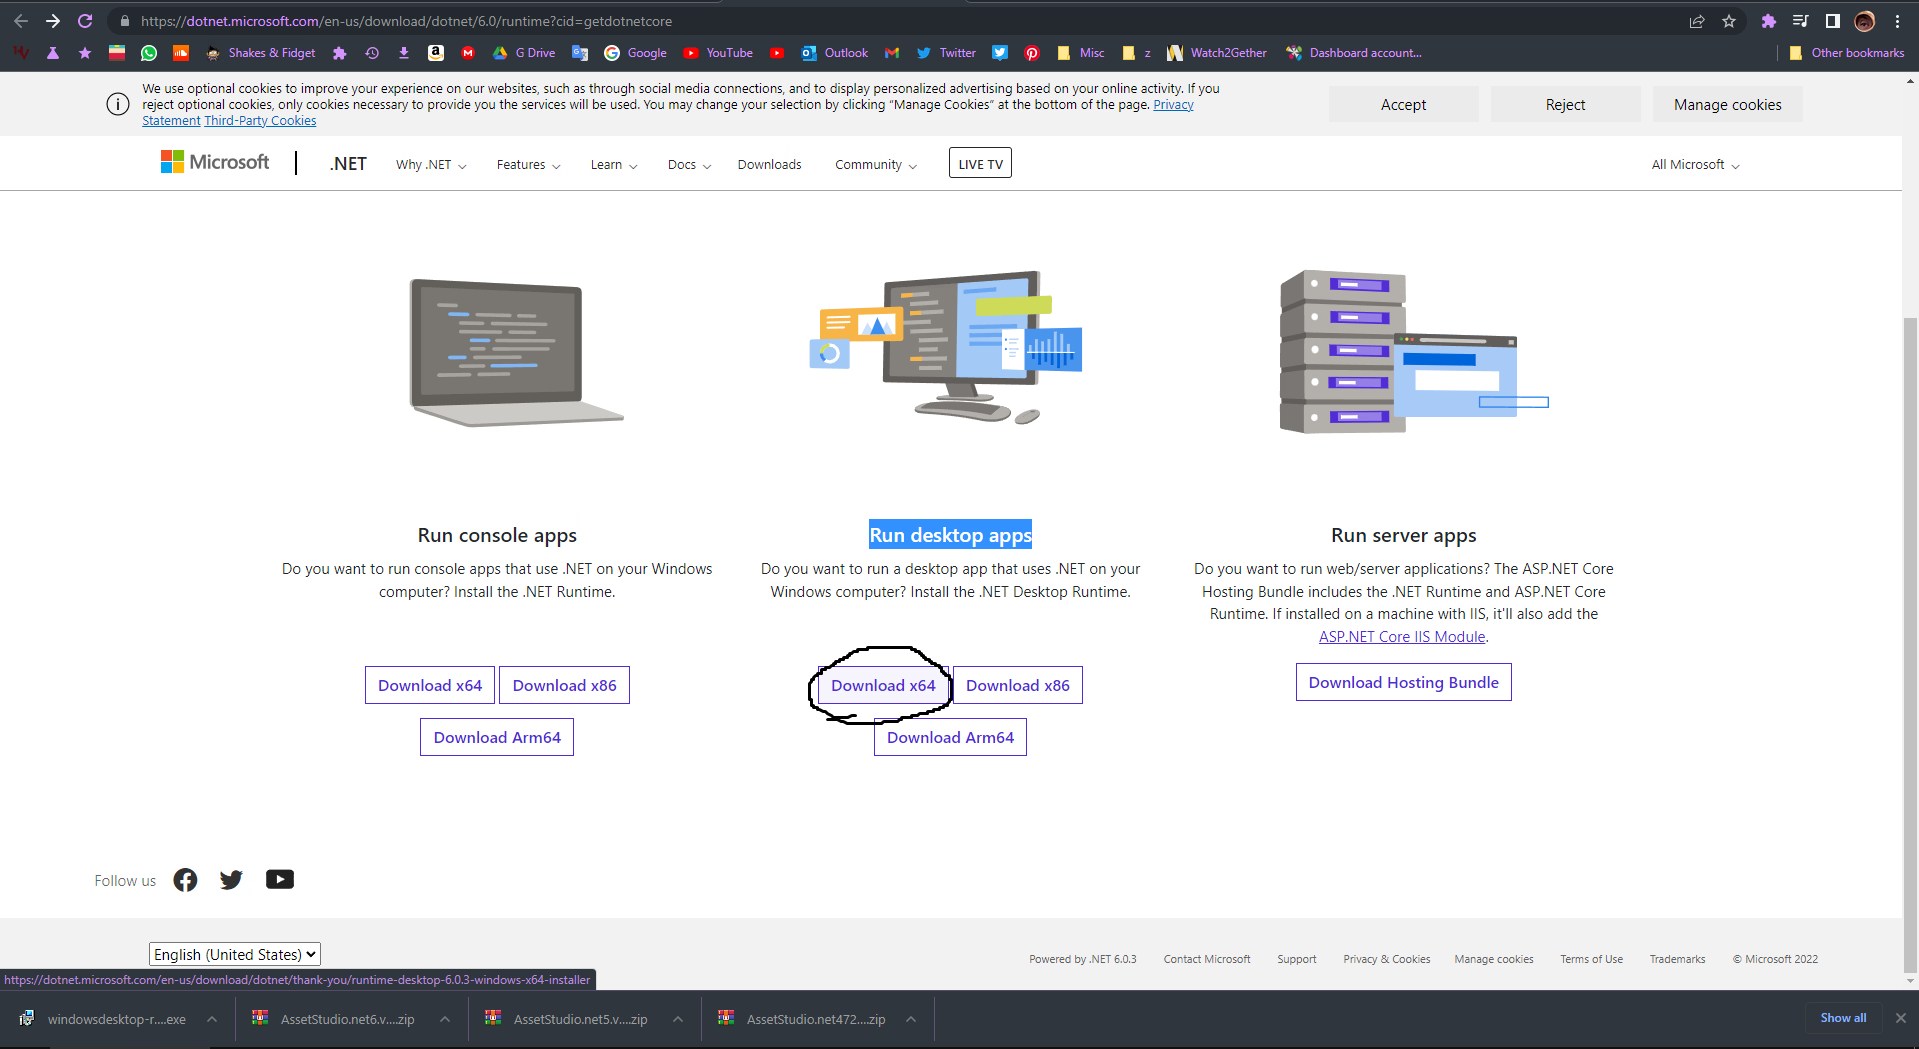Visit the YouTube icon next to Follow us
Image resolution: width=1919 pixels, height=1049 pixels.
tap(280, 880)
